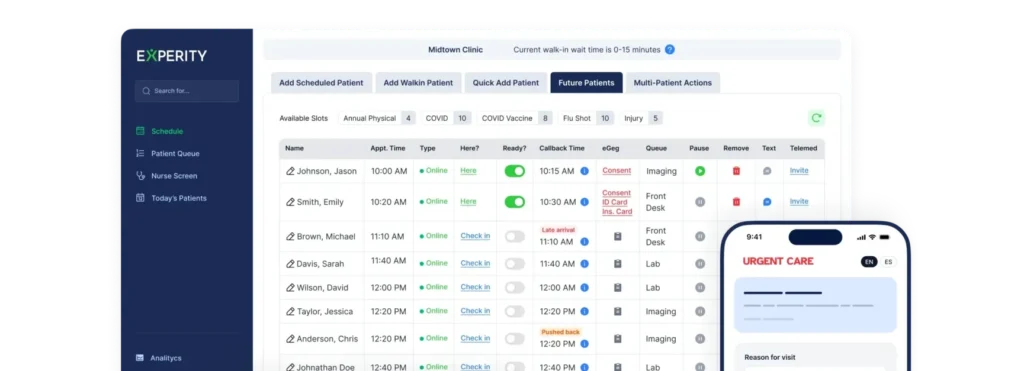This screenshot has width=1024, height=371.
Task: Open Ins. Card link for Smith, Emily
Action: pos(617,212)
